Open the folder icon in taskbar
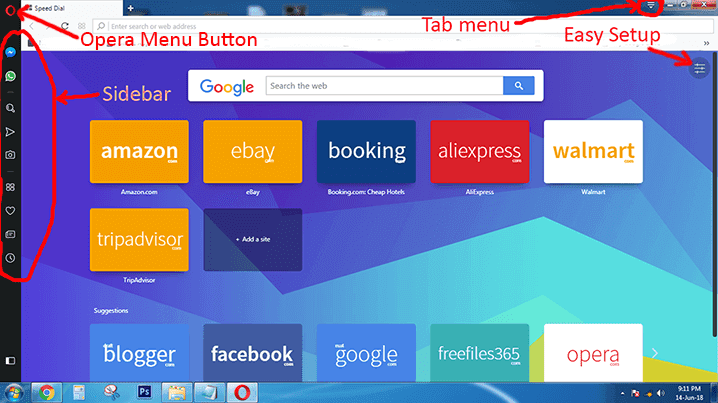This screenshot has width=718, height=403. pyautogui.click(x=177, y=393)
